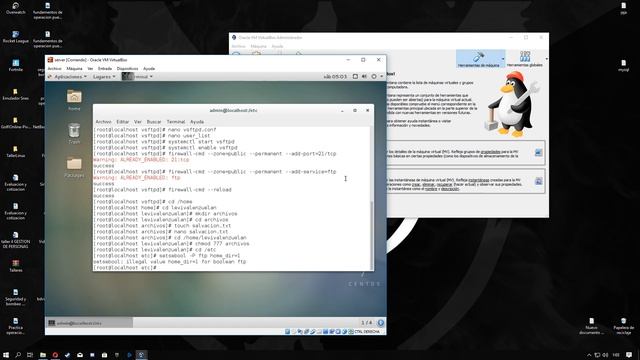This screenshot has width=640, height=360.
Task: Click the workspace switcher showing 1 / 4
Action: pyautogui.click(x=367, y=323)
